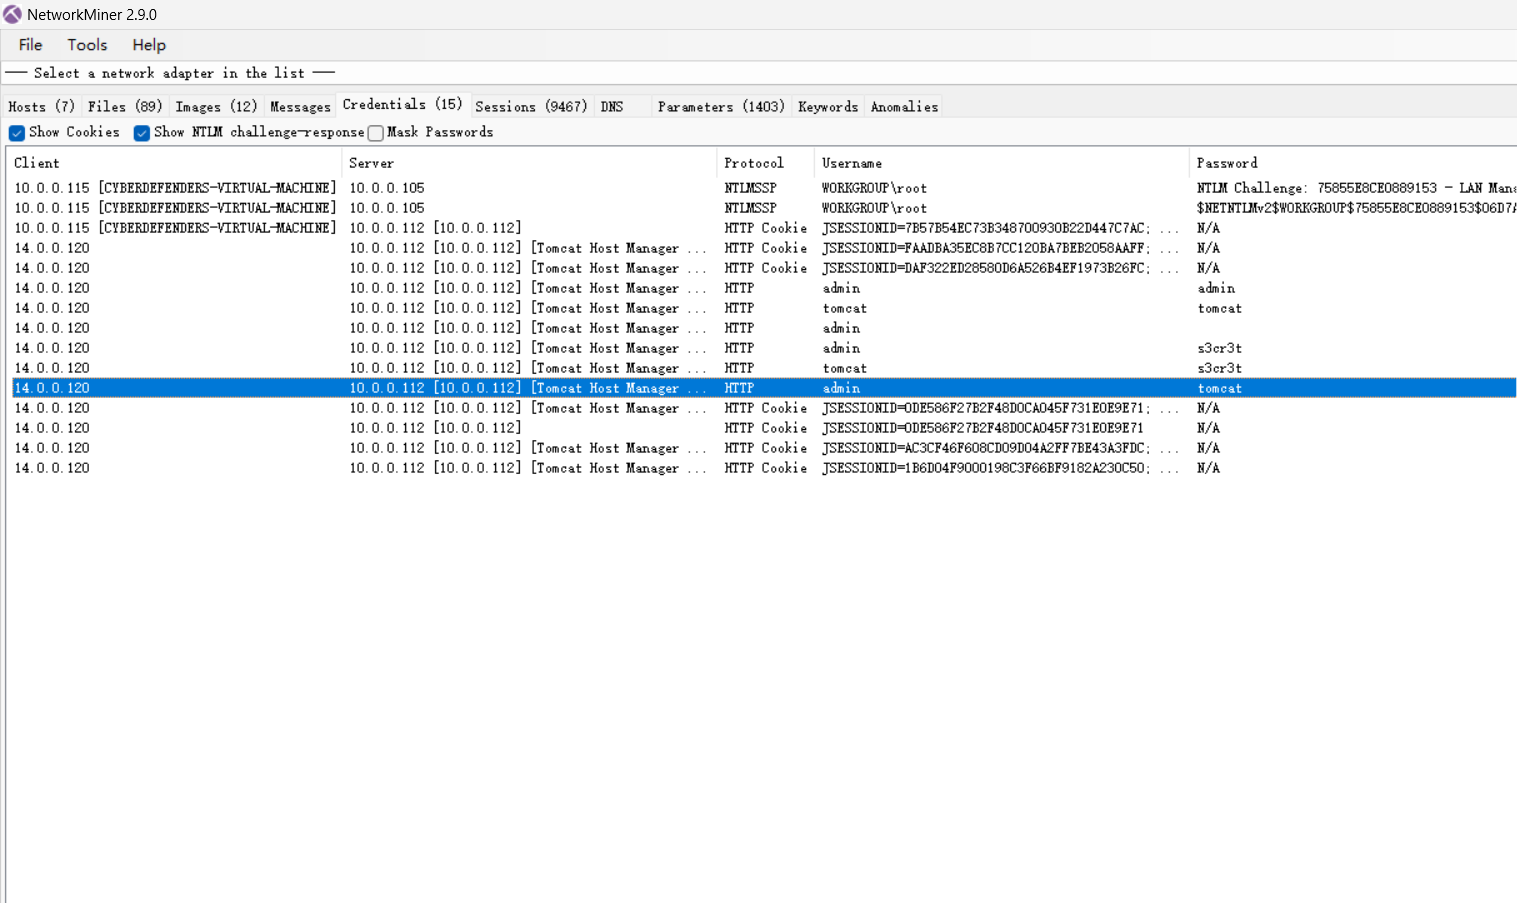Viewport: 1517px width, 903px height.
Task: Open the File menu
Action: (30, 45)
